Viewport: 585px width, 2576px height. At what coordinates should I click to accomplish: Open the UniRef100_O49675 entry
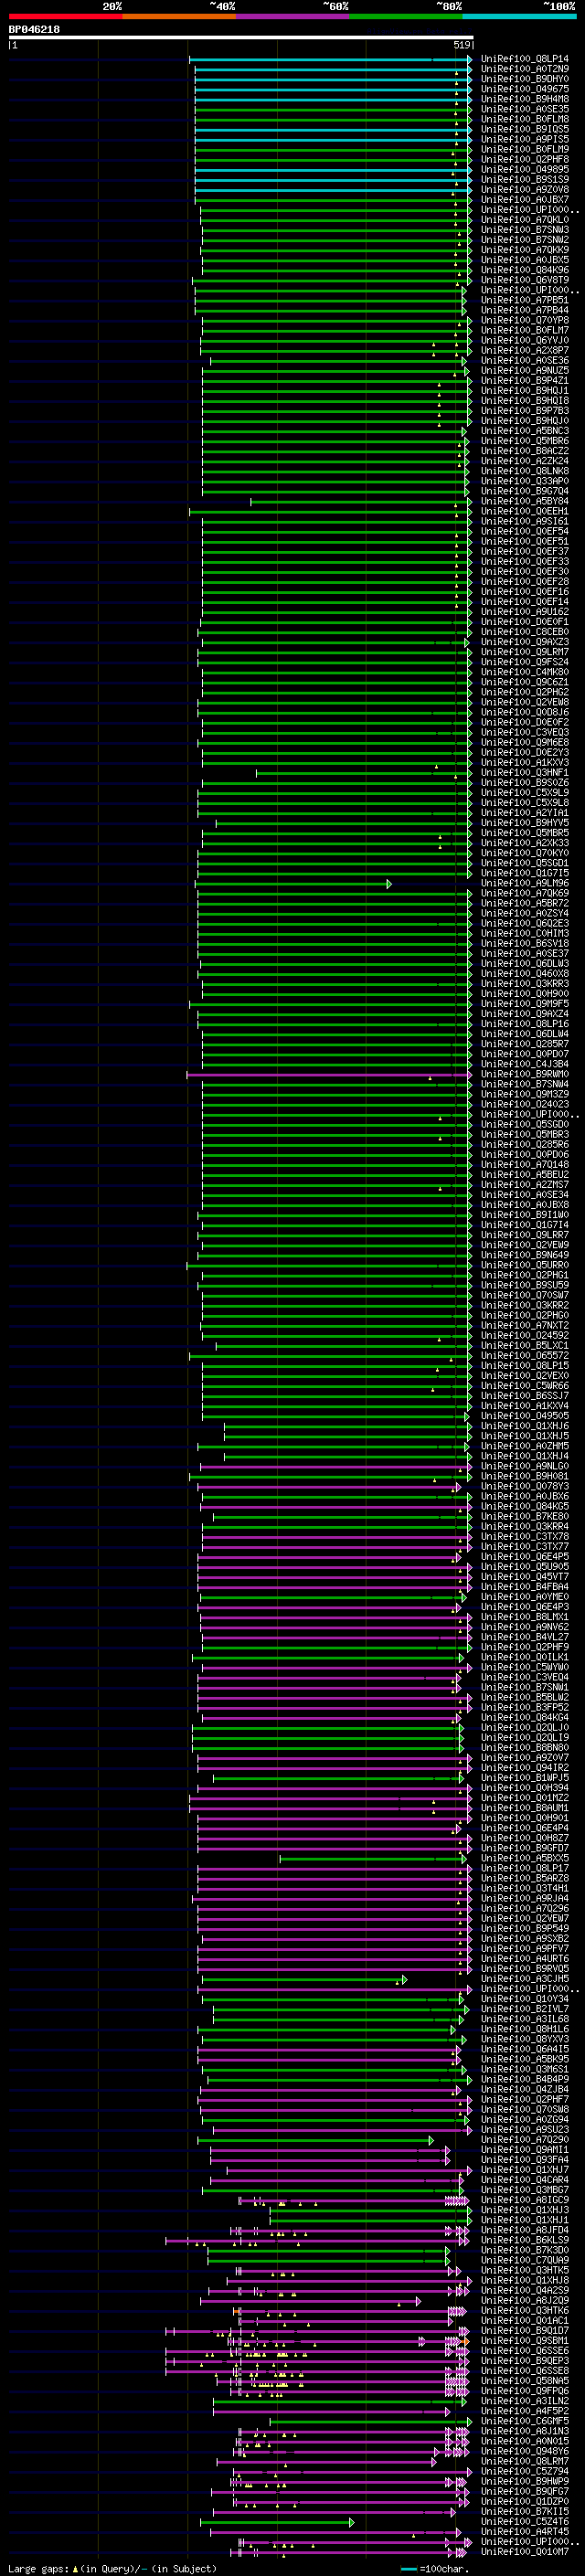525,89
